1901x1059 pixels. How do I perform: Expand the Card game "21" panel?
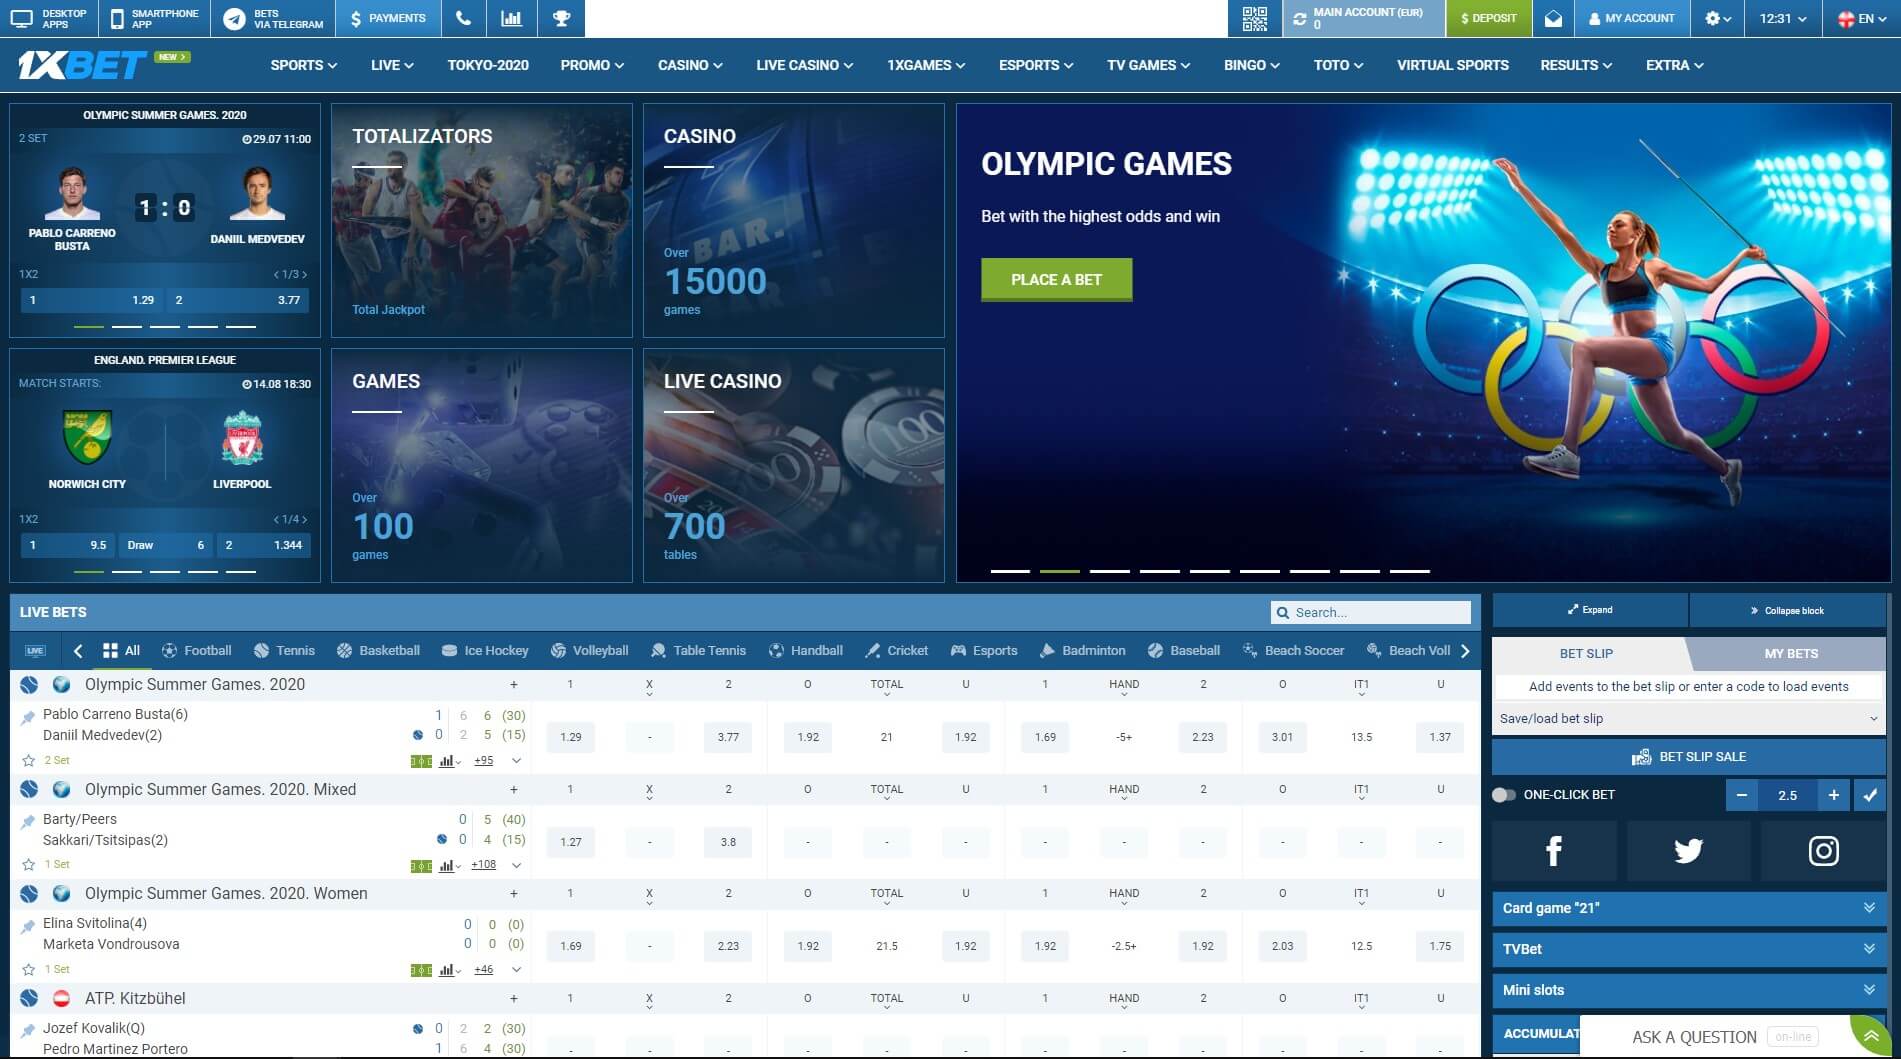1688,908
